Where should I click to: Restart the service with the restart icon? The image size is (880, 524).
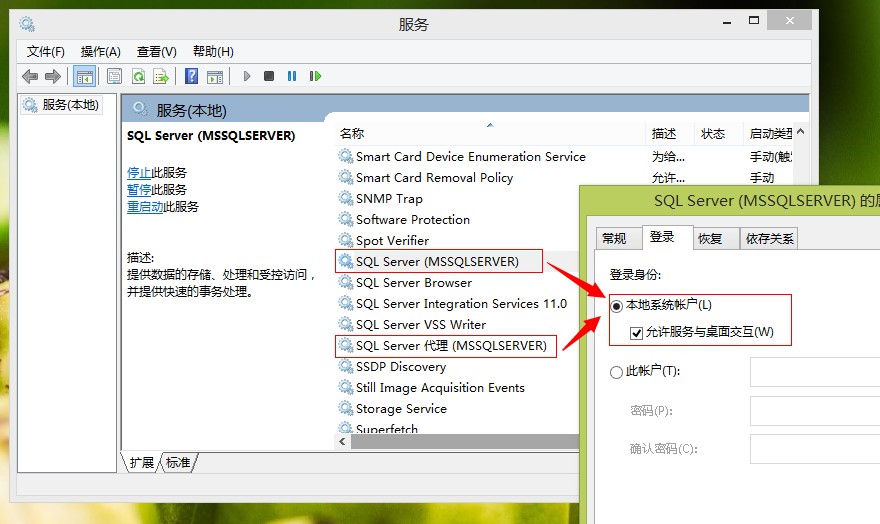tap(315, 76)
